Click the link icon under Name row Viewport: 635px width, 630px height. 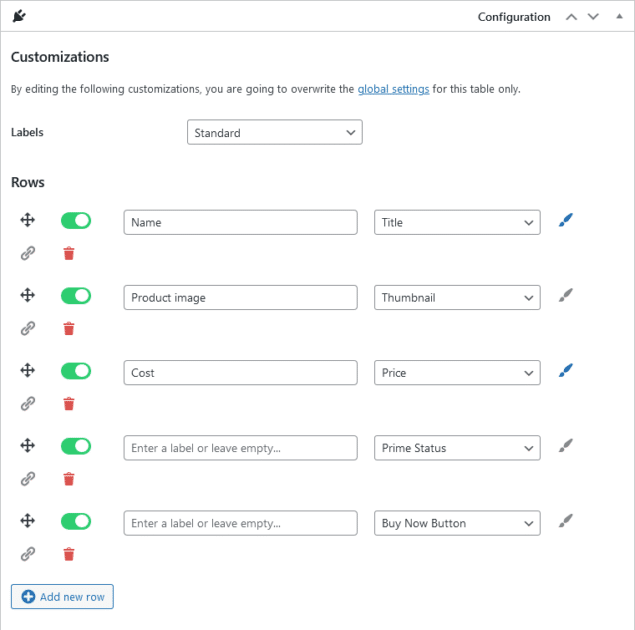click(28, 254)
